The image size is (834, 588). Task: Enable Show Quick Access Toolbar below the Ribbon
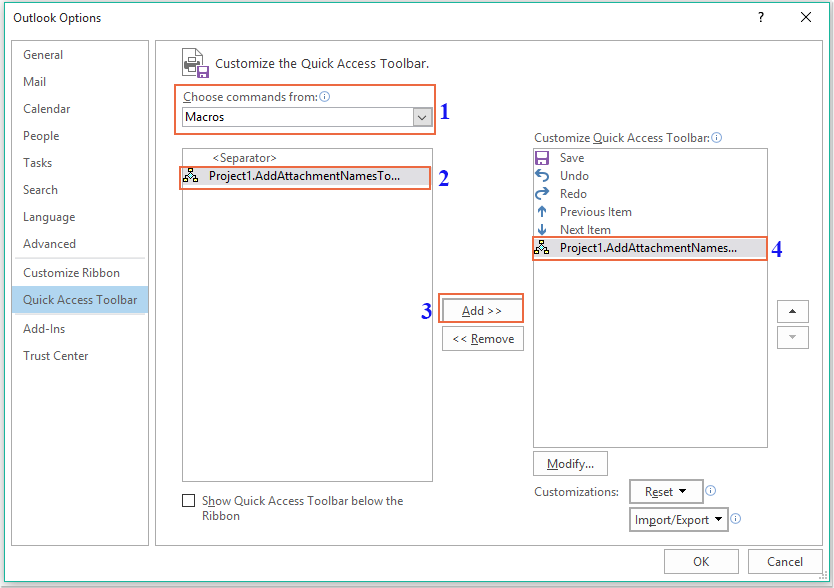[x=189, y=500]
